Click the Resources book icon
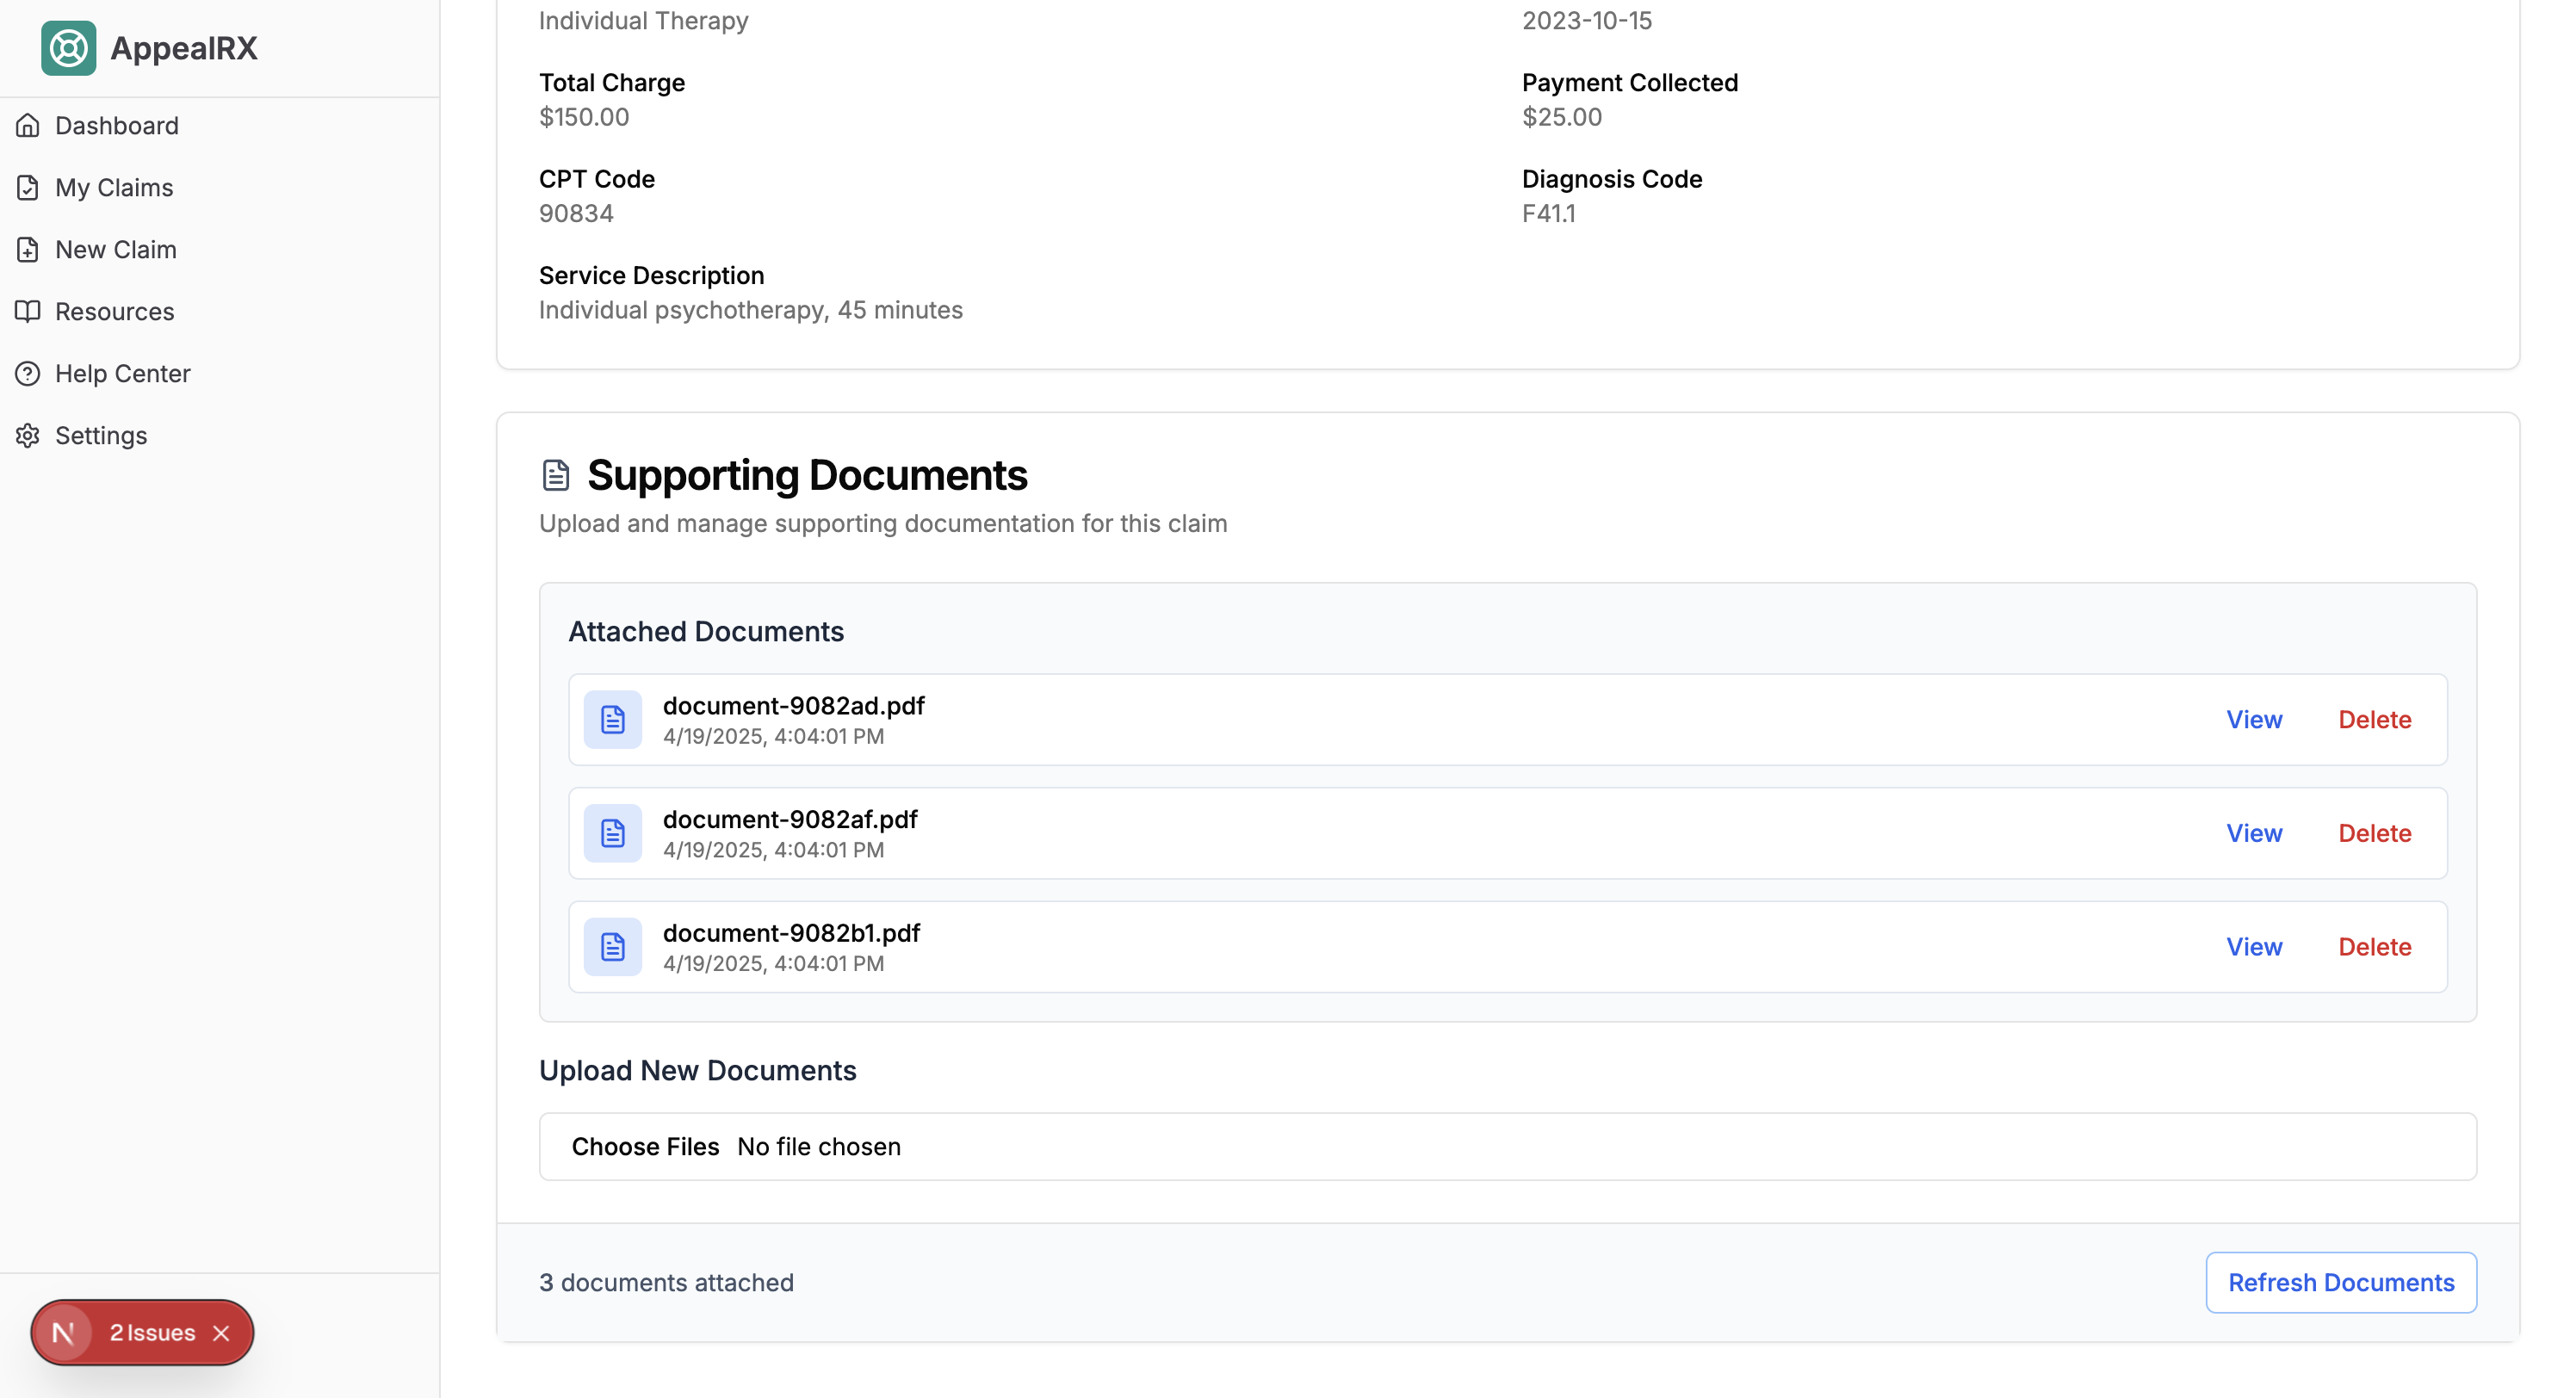This screenshot has height=1398, width=2576. [x=28, y=312]
